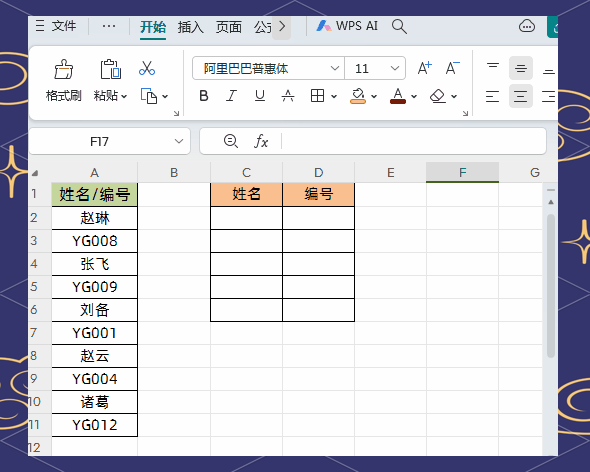Expand the copy options dropdown arrow
The image size is (590, 472).
coord(165,97)
